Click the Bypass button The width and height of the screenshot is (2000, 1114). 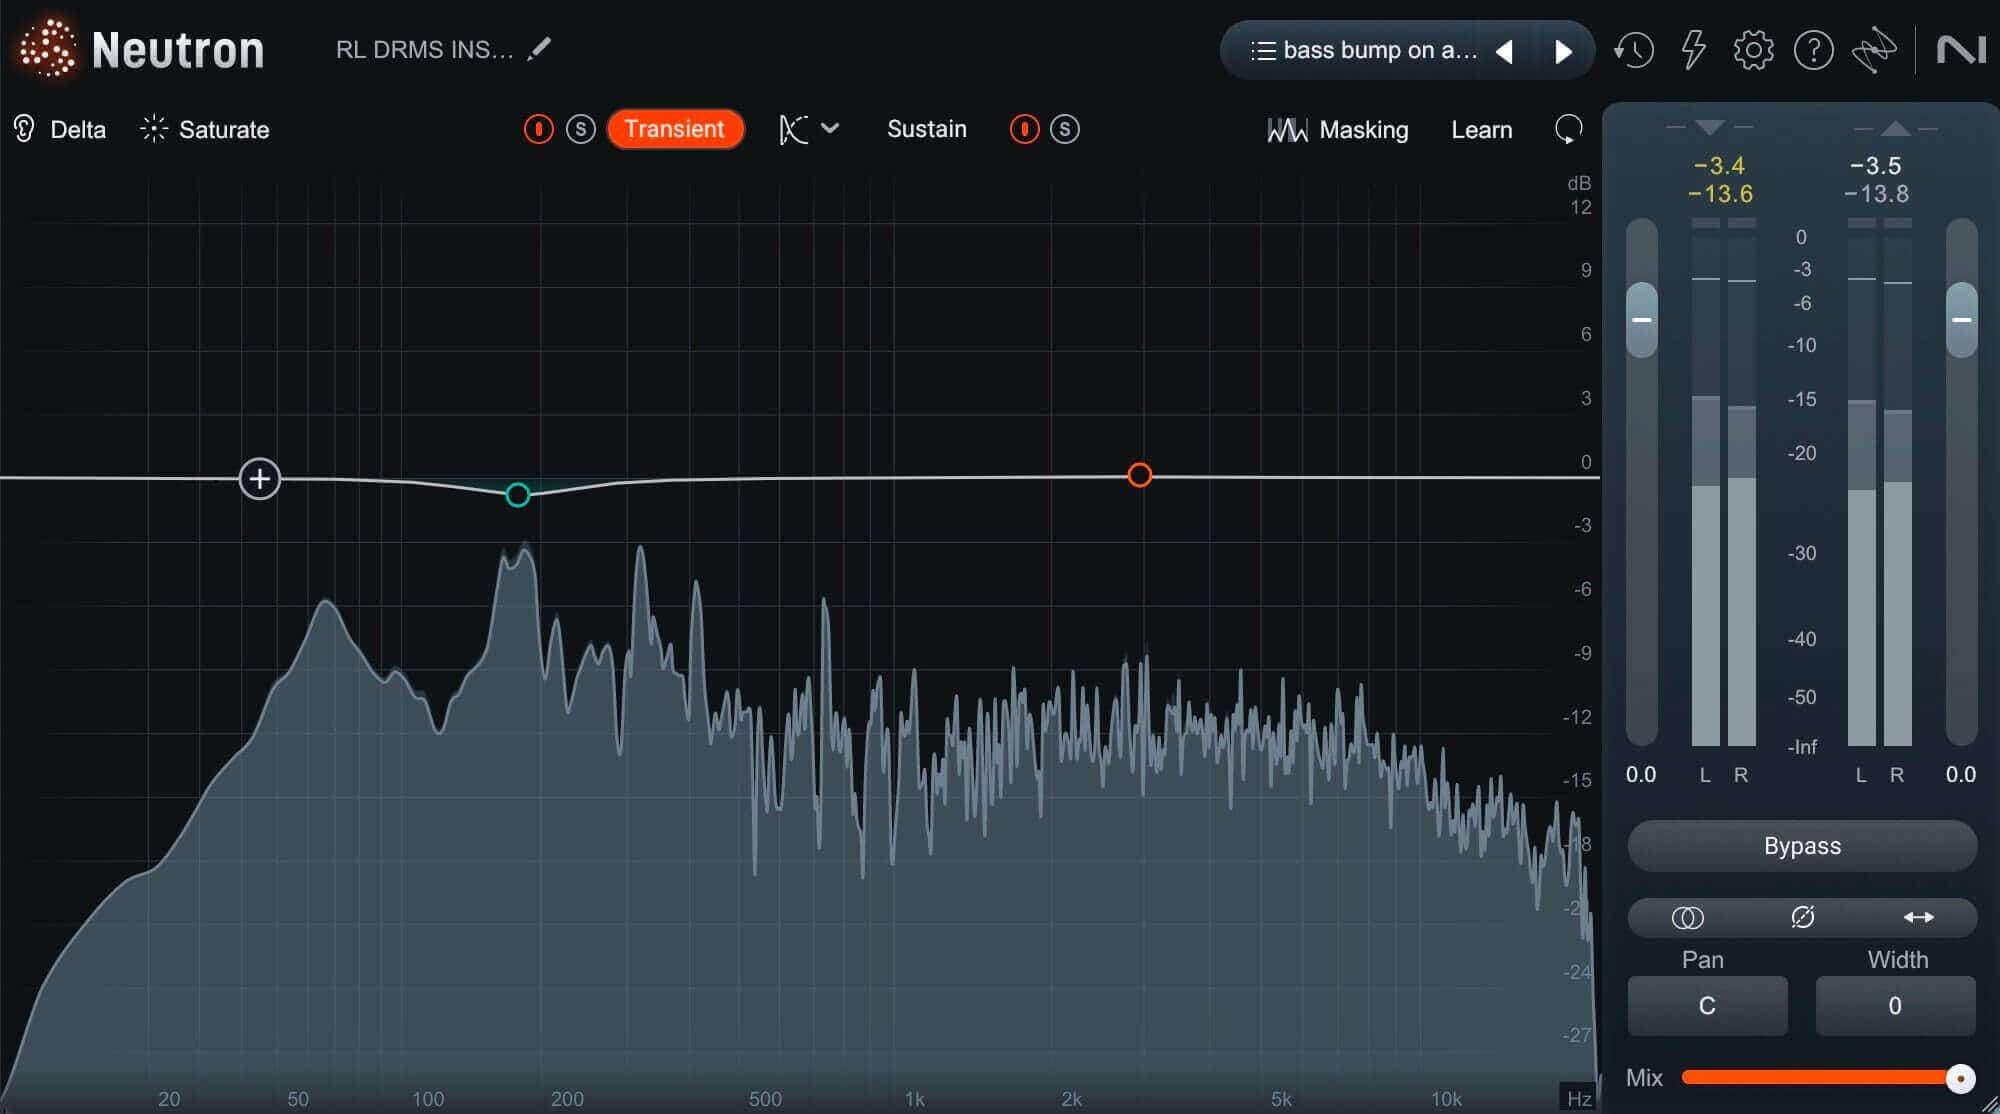tap(1802, 846)
